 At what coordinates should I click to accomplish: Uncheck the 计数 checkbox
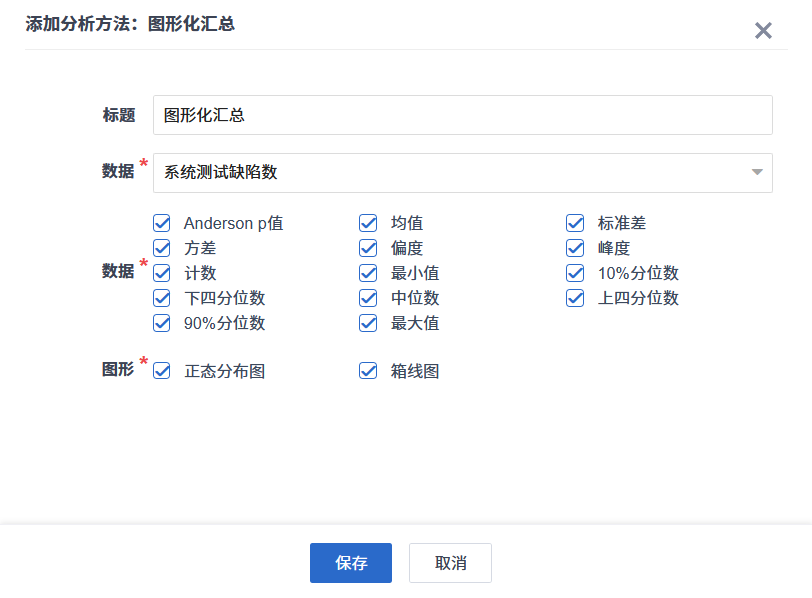(162, 273)
